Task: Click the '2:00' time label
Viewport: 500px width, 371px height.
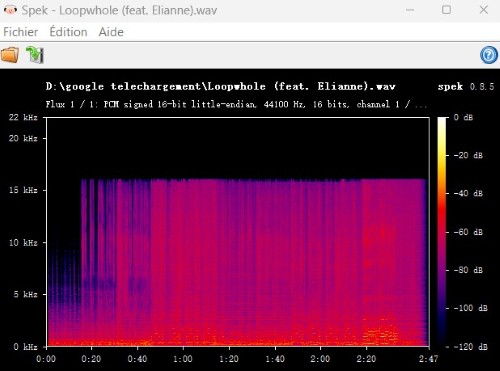Action: coord(320,359)
